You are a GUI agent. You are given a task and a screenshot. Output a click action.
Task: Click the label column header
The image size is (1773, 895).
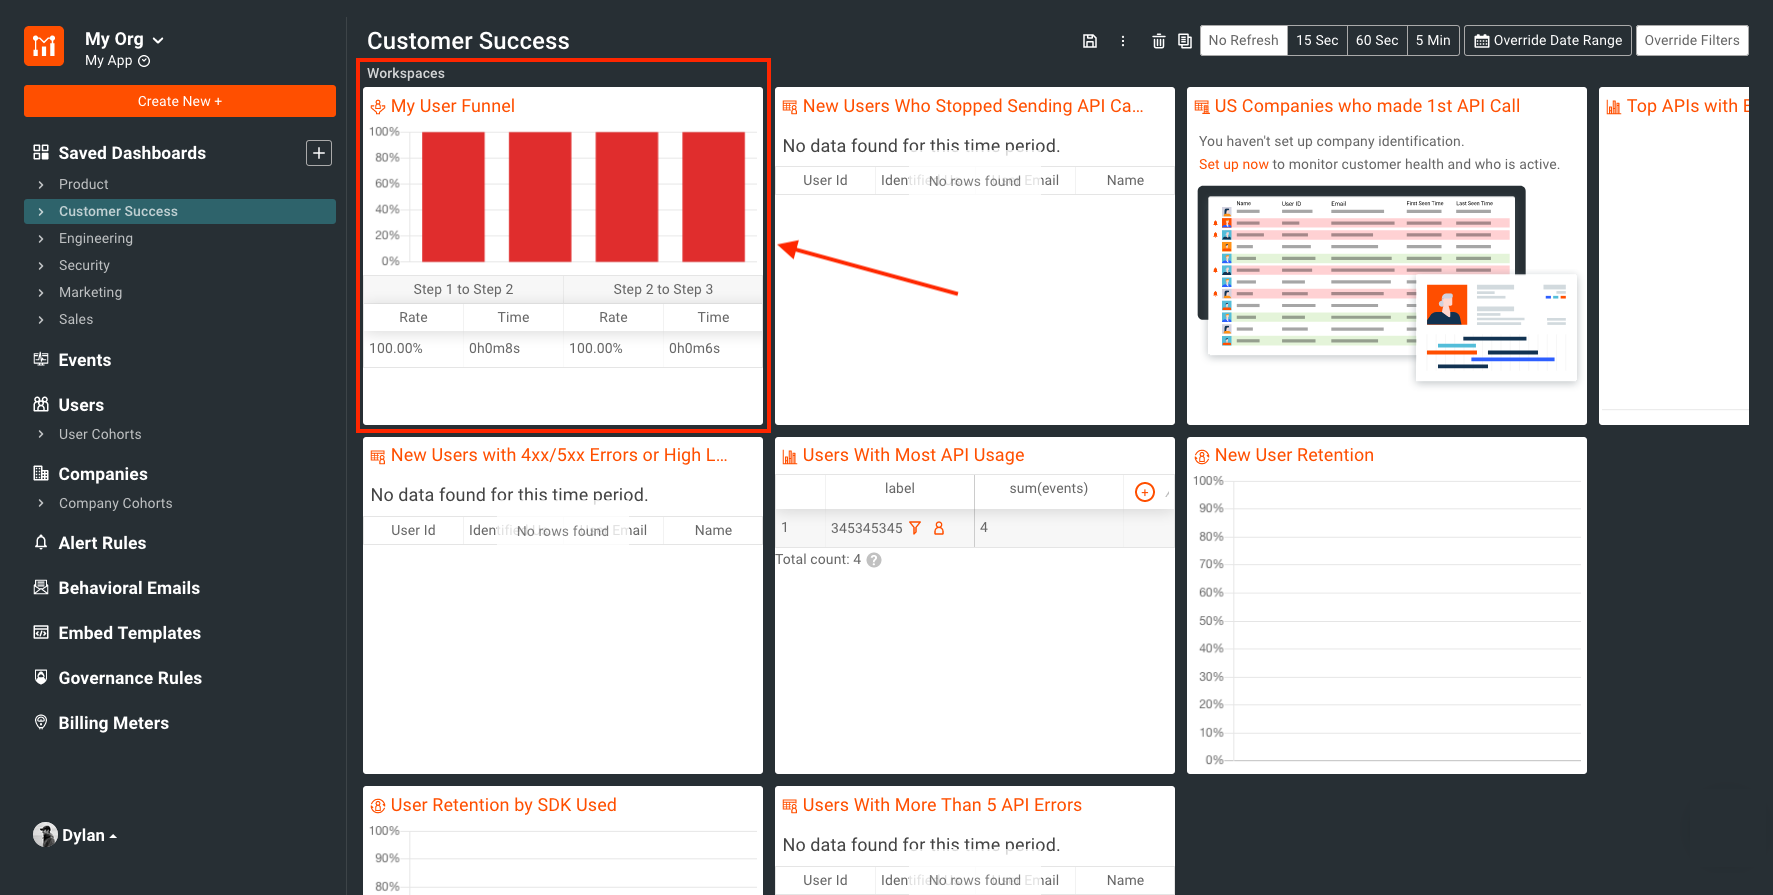tap(900, 489)
